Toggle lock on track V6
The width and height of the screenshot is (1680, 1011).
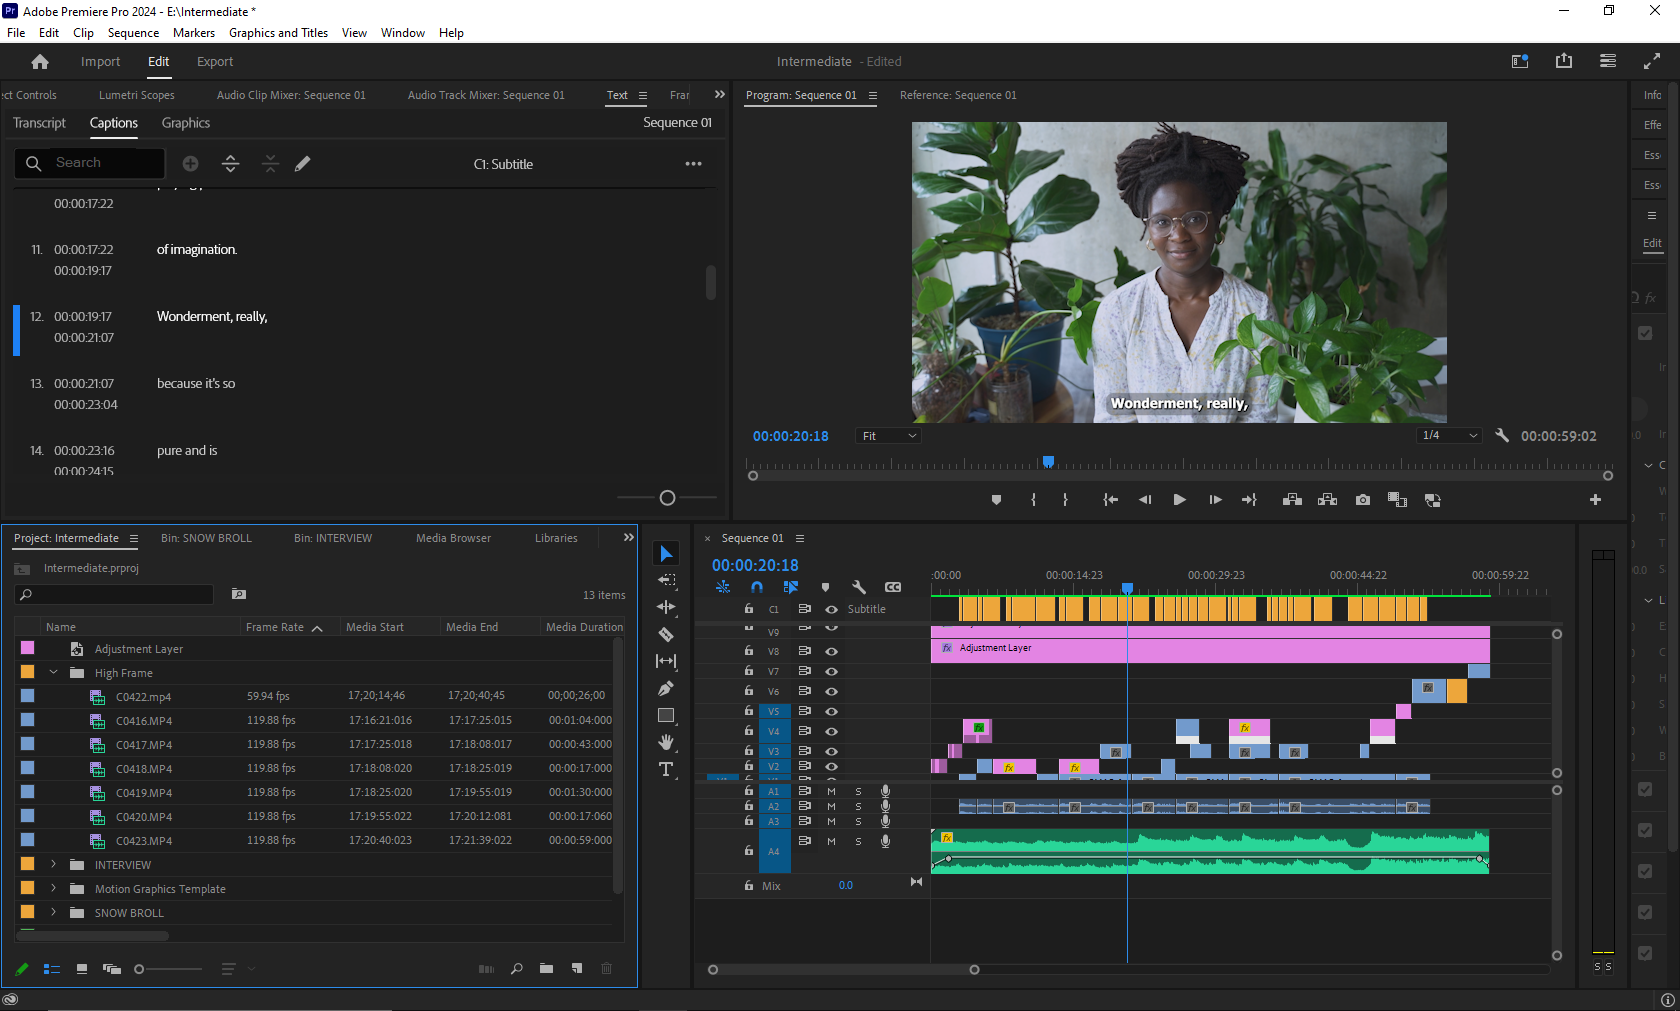tap(748, 691)
